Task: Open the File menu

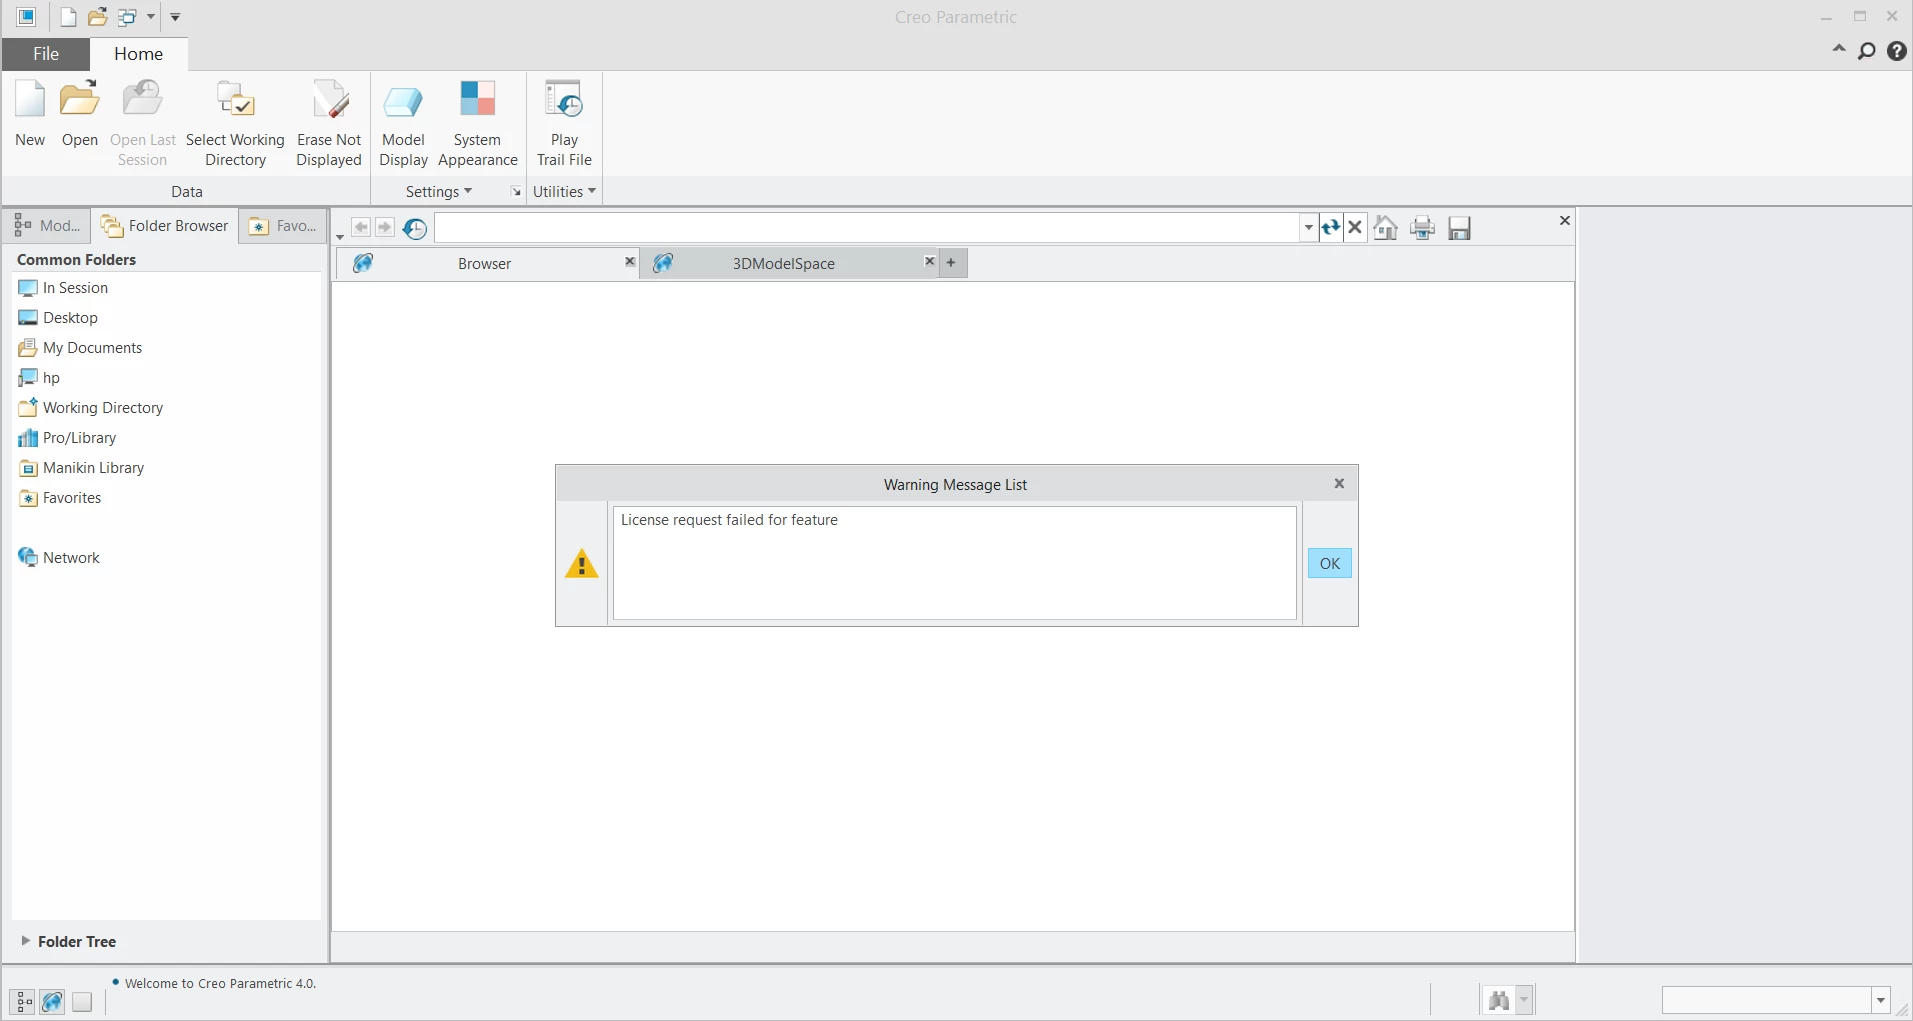Action: [x=46, y=54]
